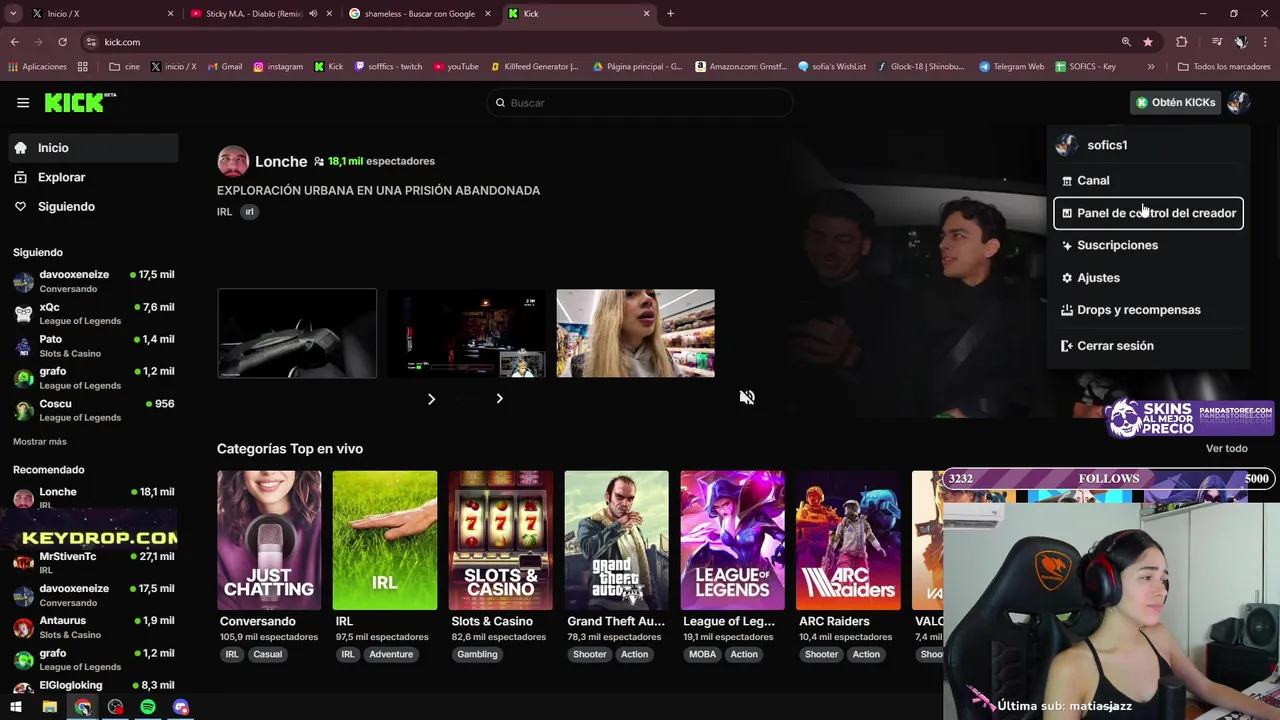The image size is (1280, 720).
Task: Open Siguiendo in the sidebar
Action: click(x=93, y=206)
